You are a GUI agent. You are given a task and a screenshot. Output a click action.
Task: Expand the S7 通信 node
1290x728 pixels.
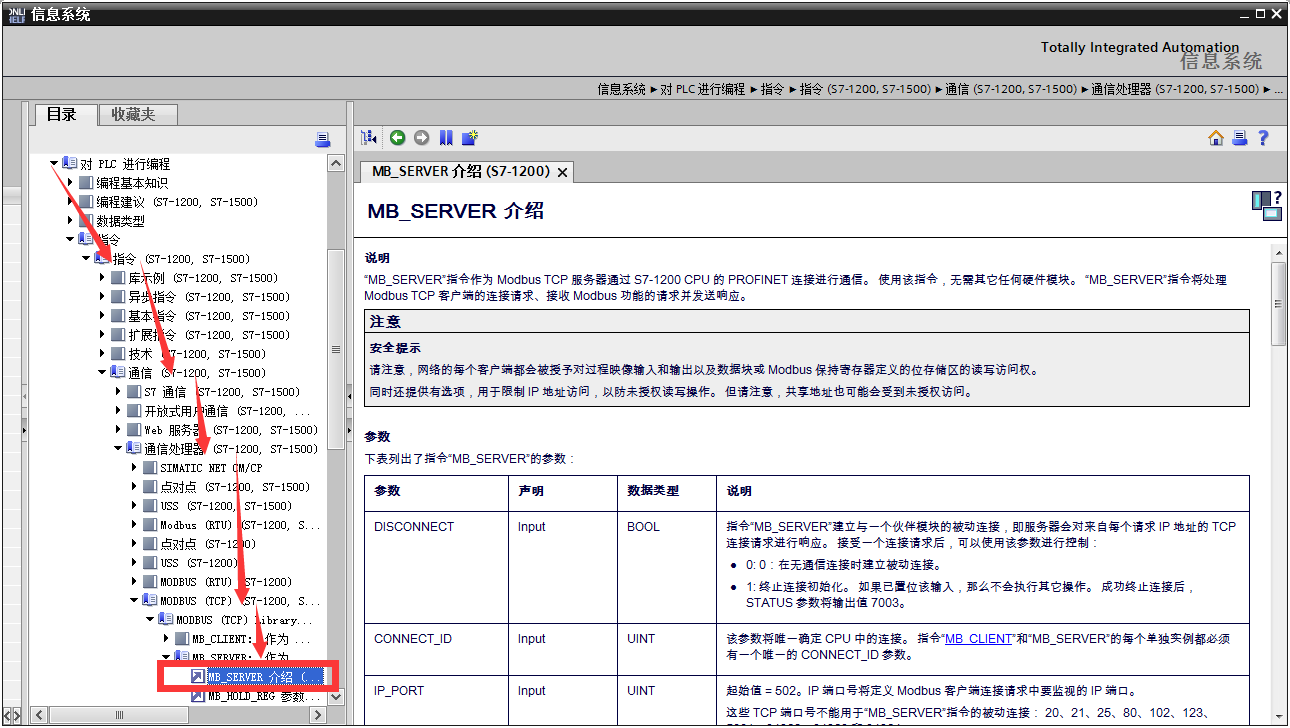(118, 392)
